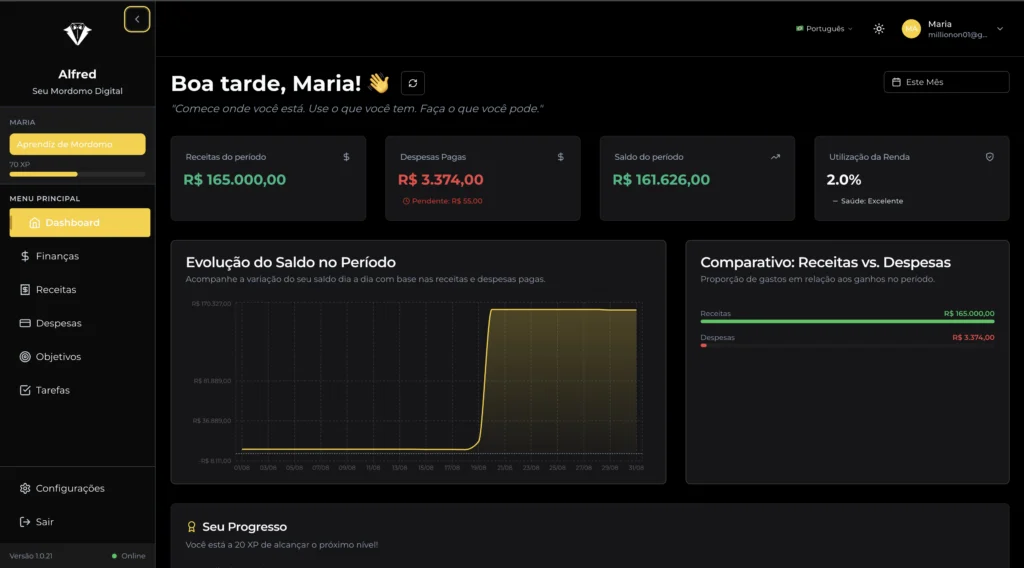The image size is (1024, 568).
Task: Click the Brazil flag language icon
Action: pyautogui.click(x=799, y=29)
